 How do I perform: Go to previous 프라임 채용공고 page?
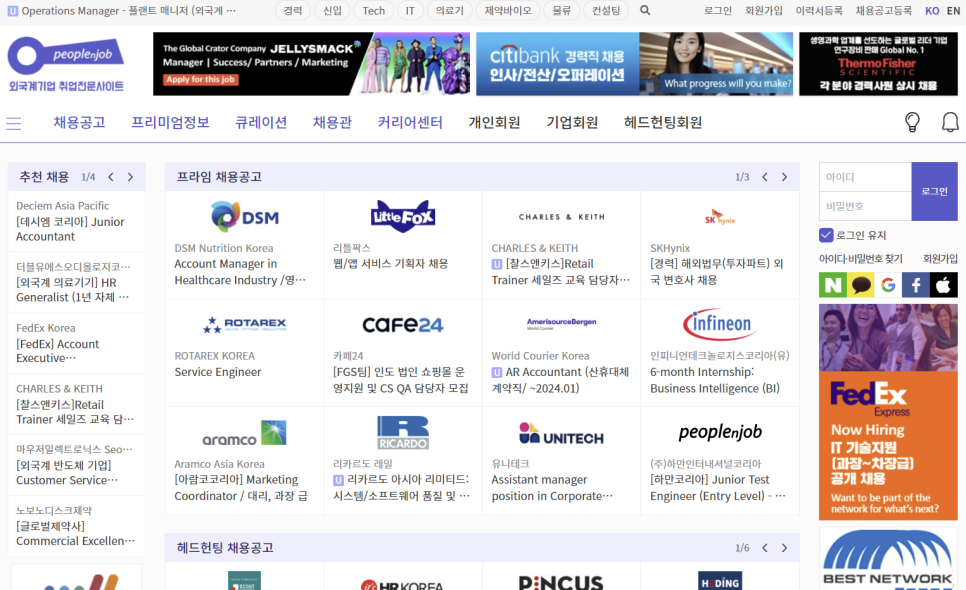click(x=765, y=177)
